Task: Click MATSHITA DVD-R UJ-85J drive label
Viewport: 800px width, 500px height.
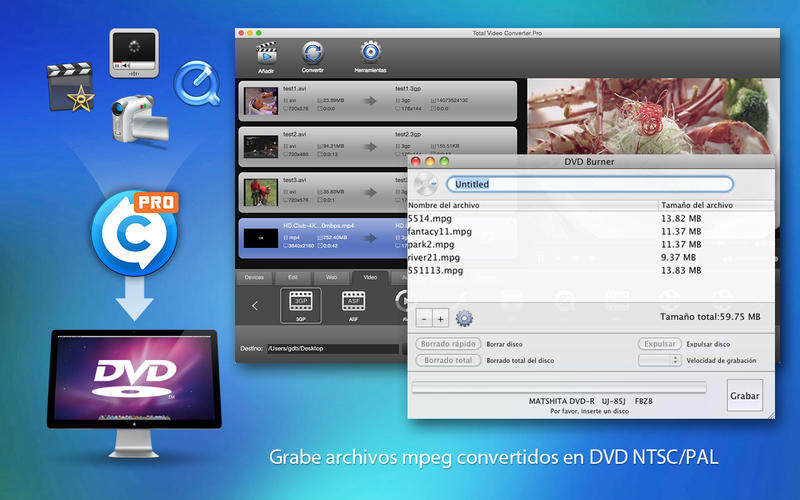Action: click(x=590, y=402)
